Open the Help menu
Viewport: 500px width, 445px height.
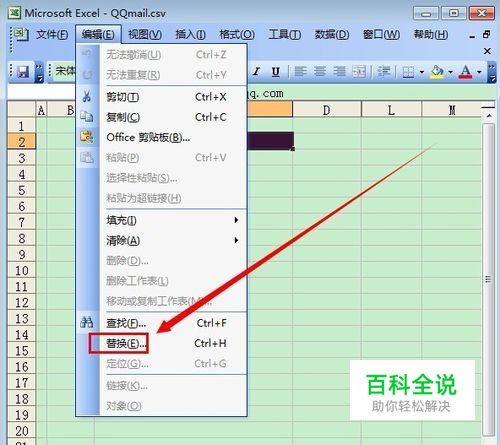(x=431, y=34)
